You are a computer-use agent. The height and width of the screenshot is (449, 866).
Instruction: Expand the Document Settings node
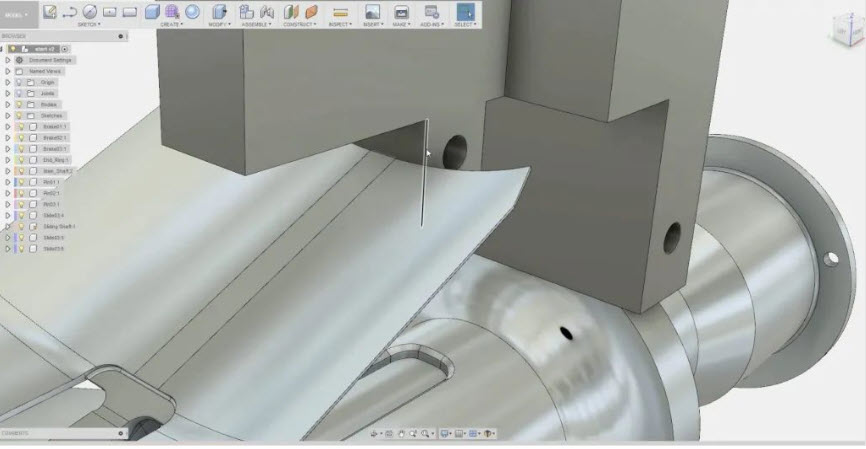click(x=8, y=60)
